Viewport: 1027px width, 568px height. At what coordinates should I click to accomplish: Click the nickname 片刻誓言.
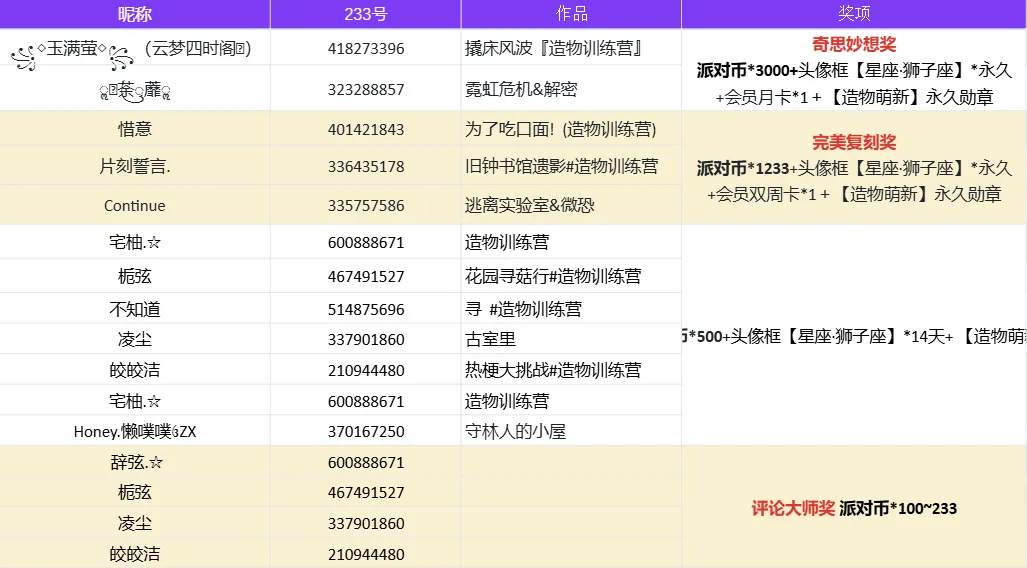pyautogui.click(x=135, y=166)
